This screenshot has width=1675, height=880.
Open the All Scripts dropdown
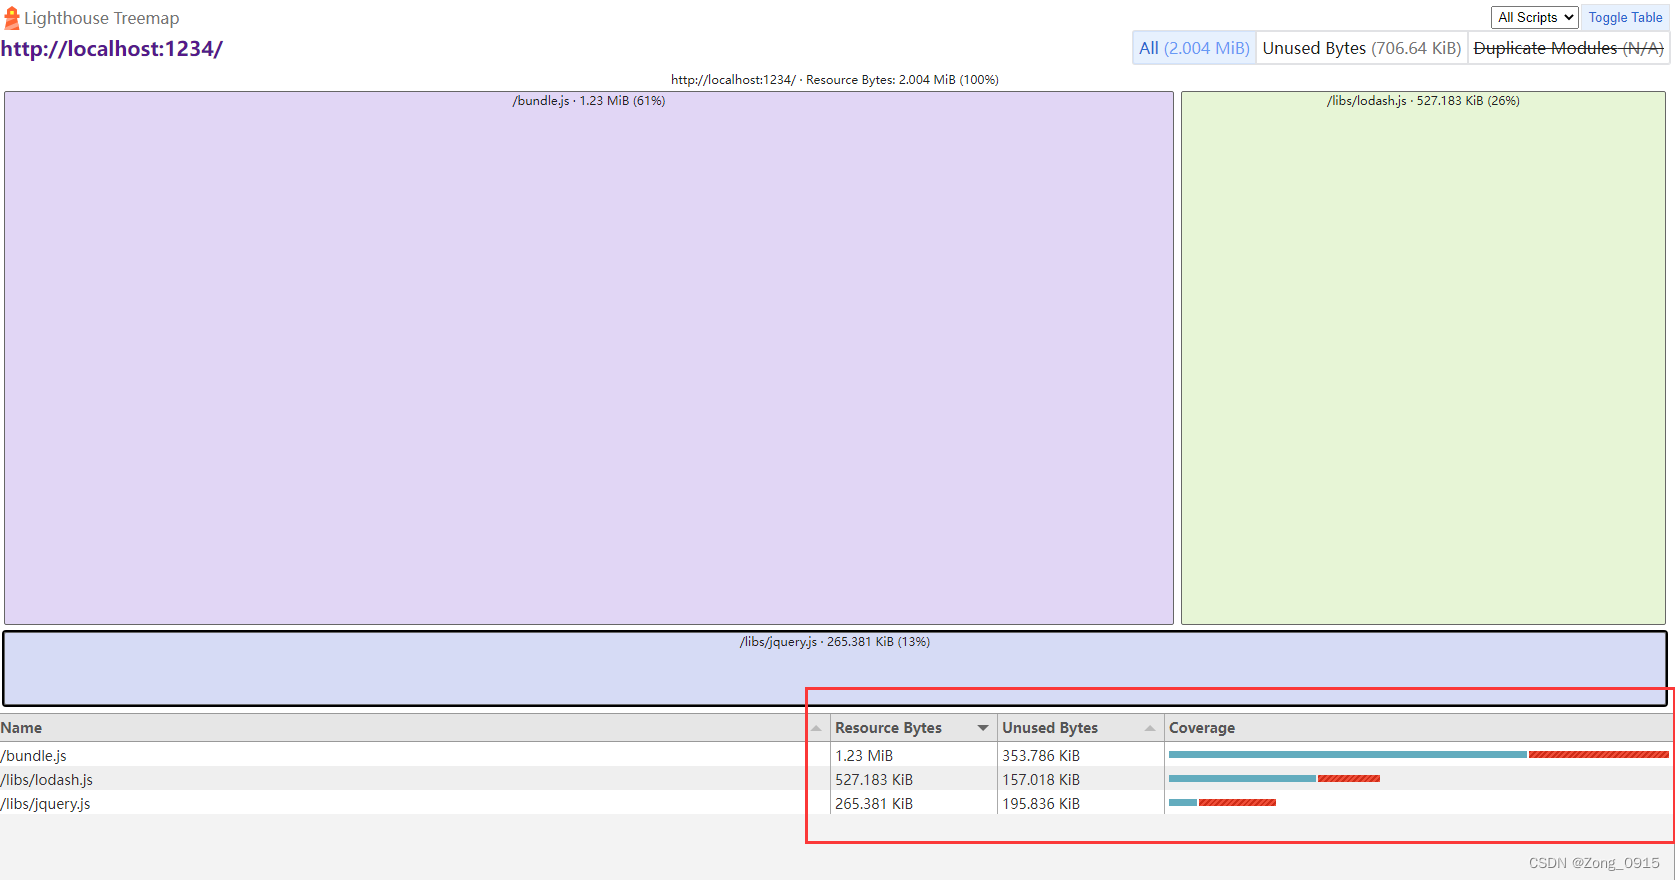[1534, 17]
